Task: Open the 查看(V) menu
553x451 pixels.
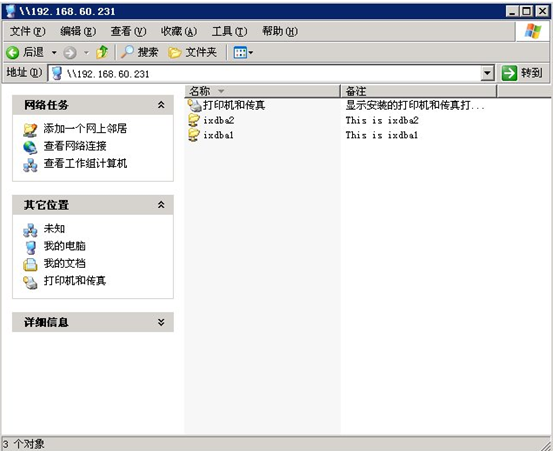Action: (128, 31)
